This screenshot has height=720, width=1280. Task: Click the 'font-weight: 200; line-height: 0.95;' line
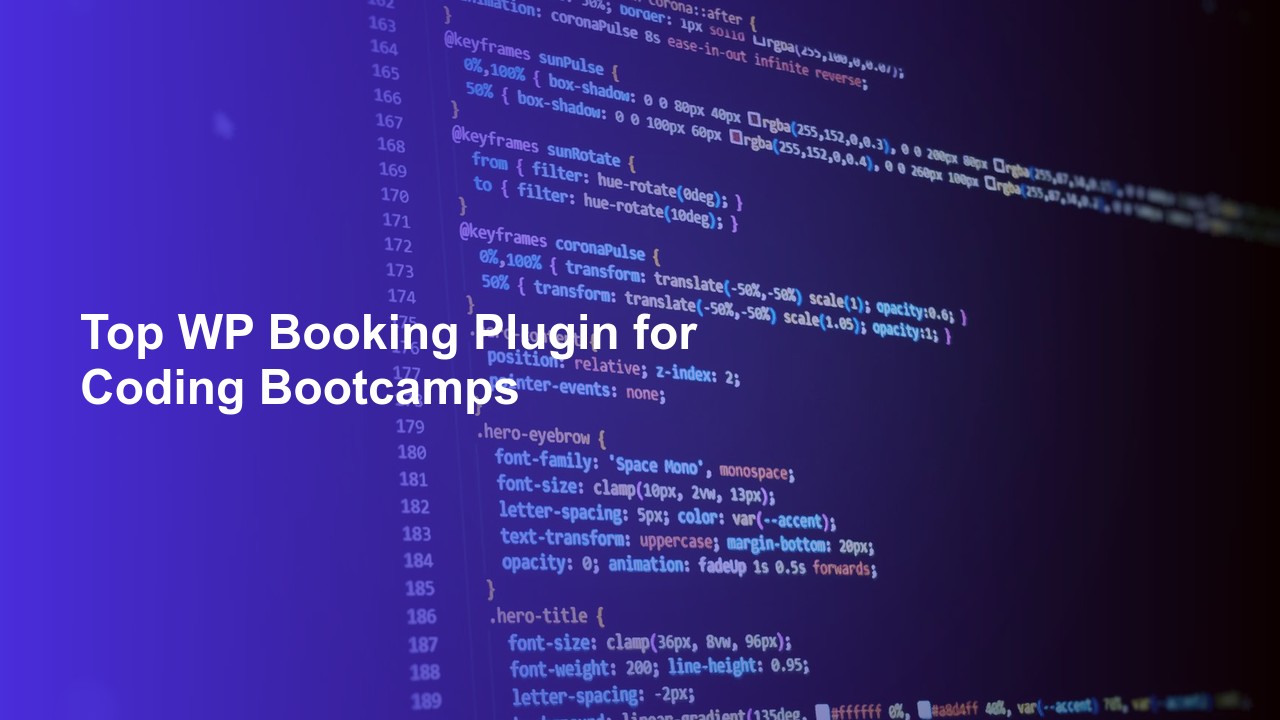659,667
